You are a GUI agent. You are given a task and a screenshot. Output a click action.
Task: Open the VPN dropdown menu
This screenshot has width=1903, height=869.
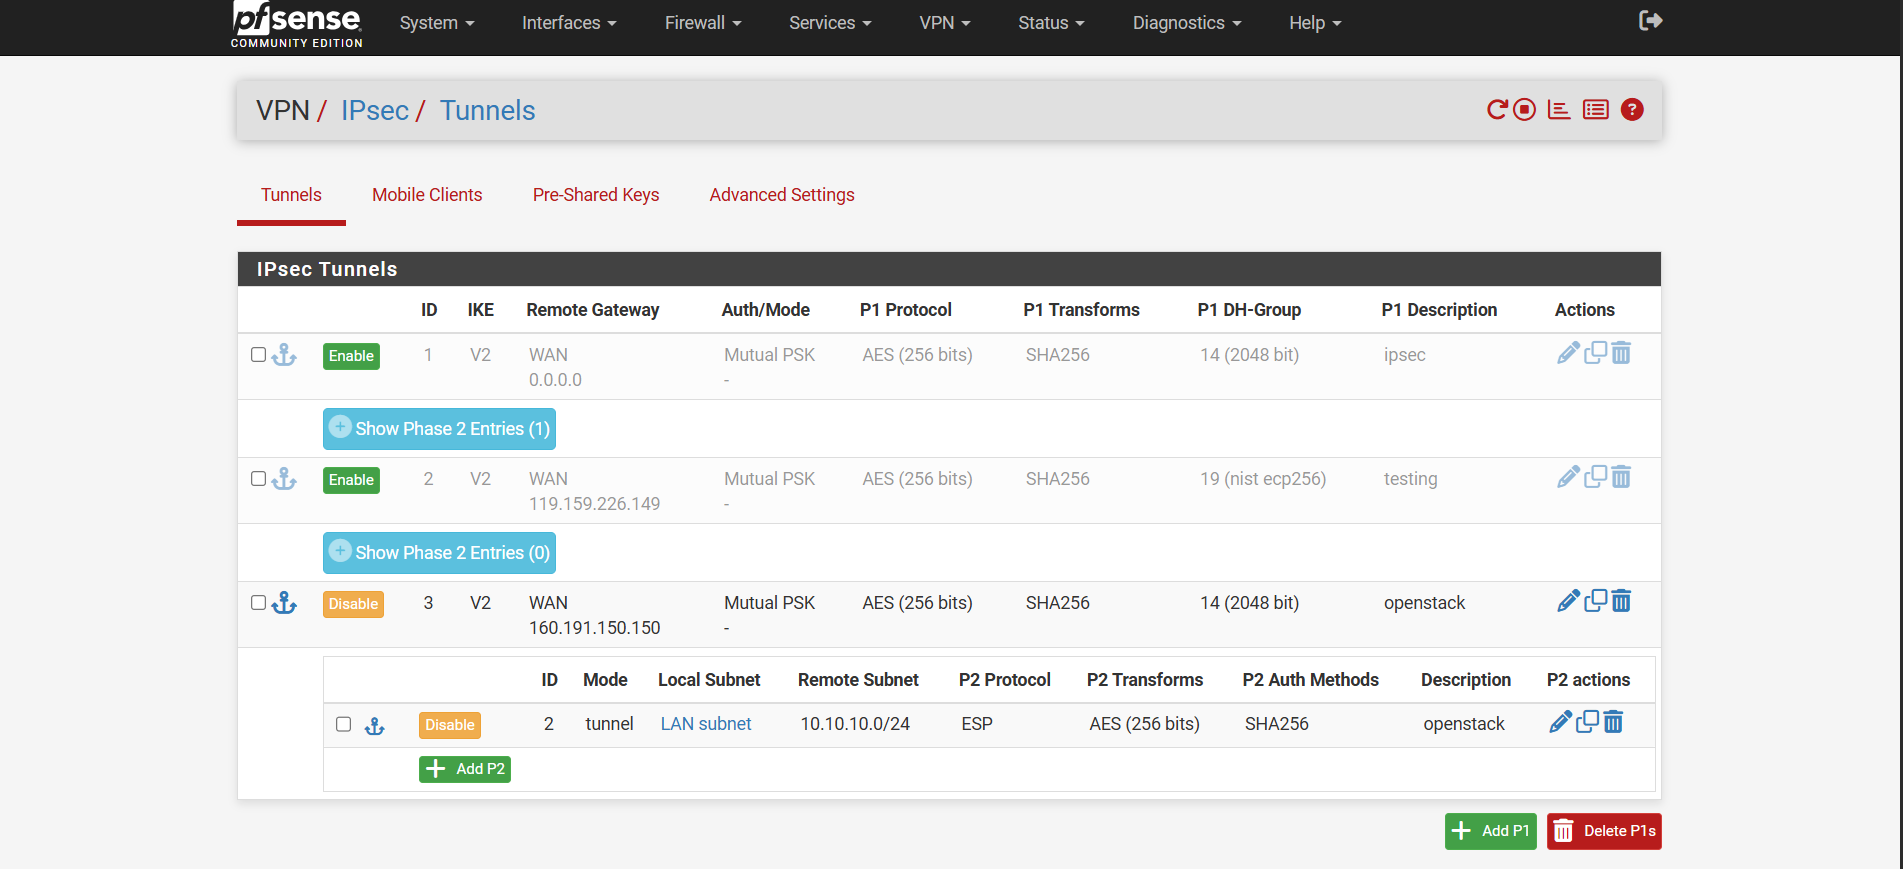[945, 23]
